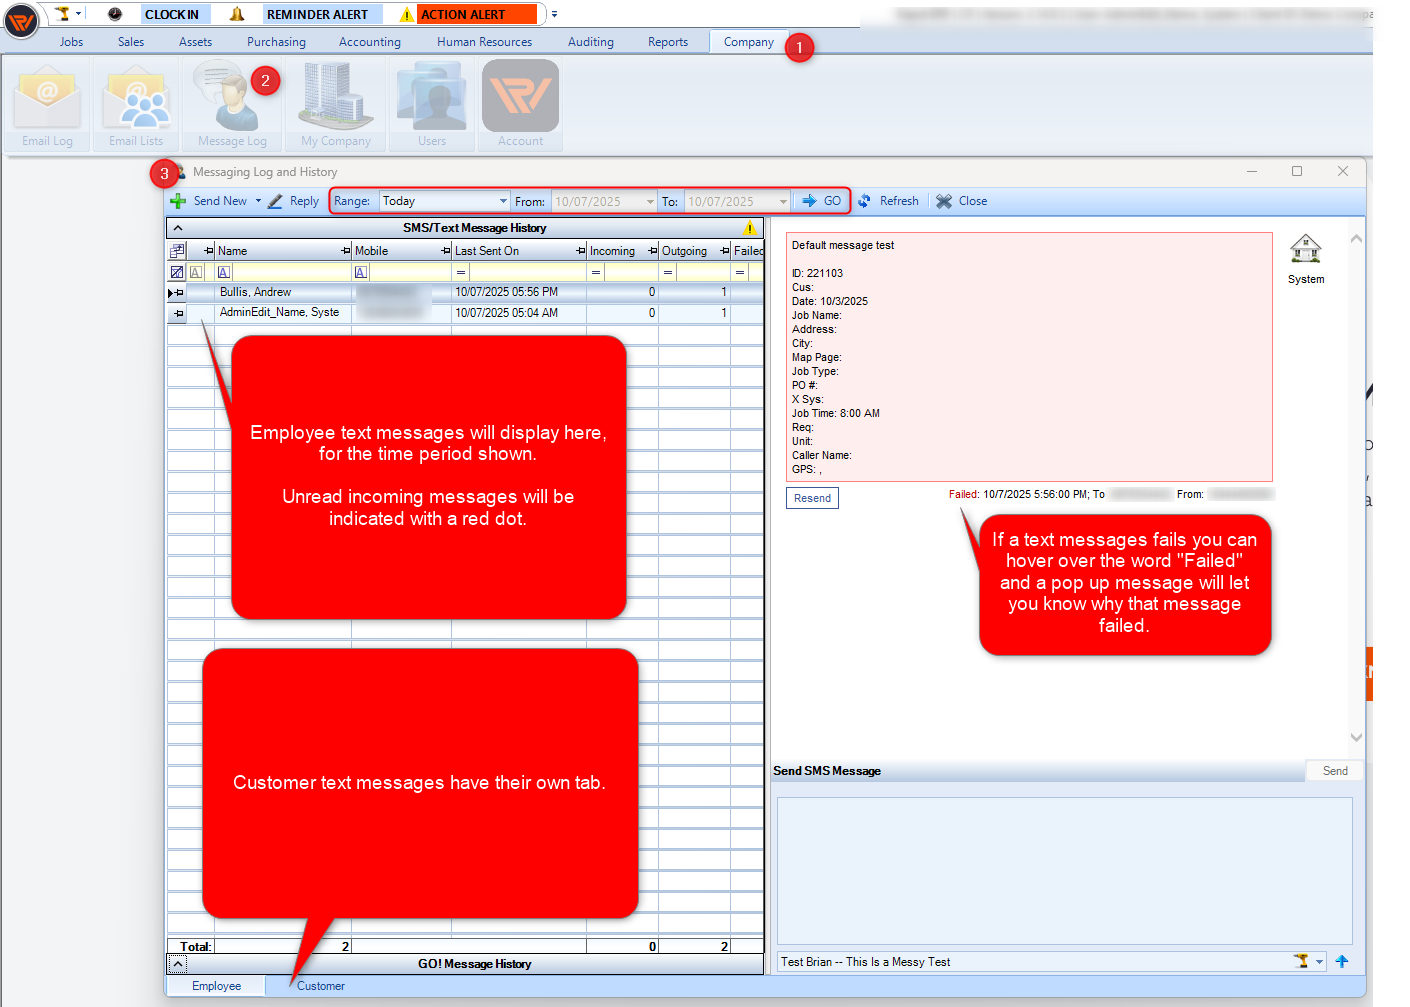Click the System house icon

(x=1305, y=248)
